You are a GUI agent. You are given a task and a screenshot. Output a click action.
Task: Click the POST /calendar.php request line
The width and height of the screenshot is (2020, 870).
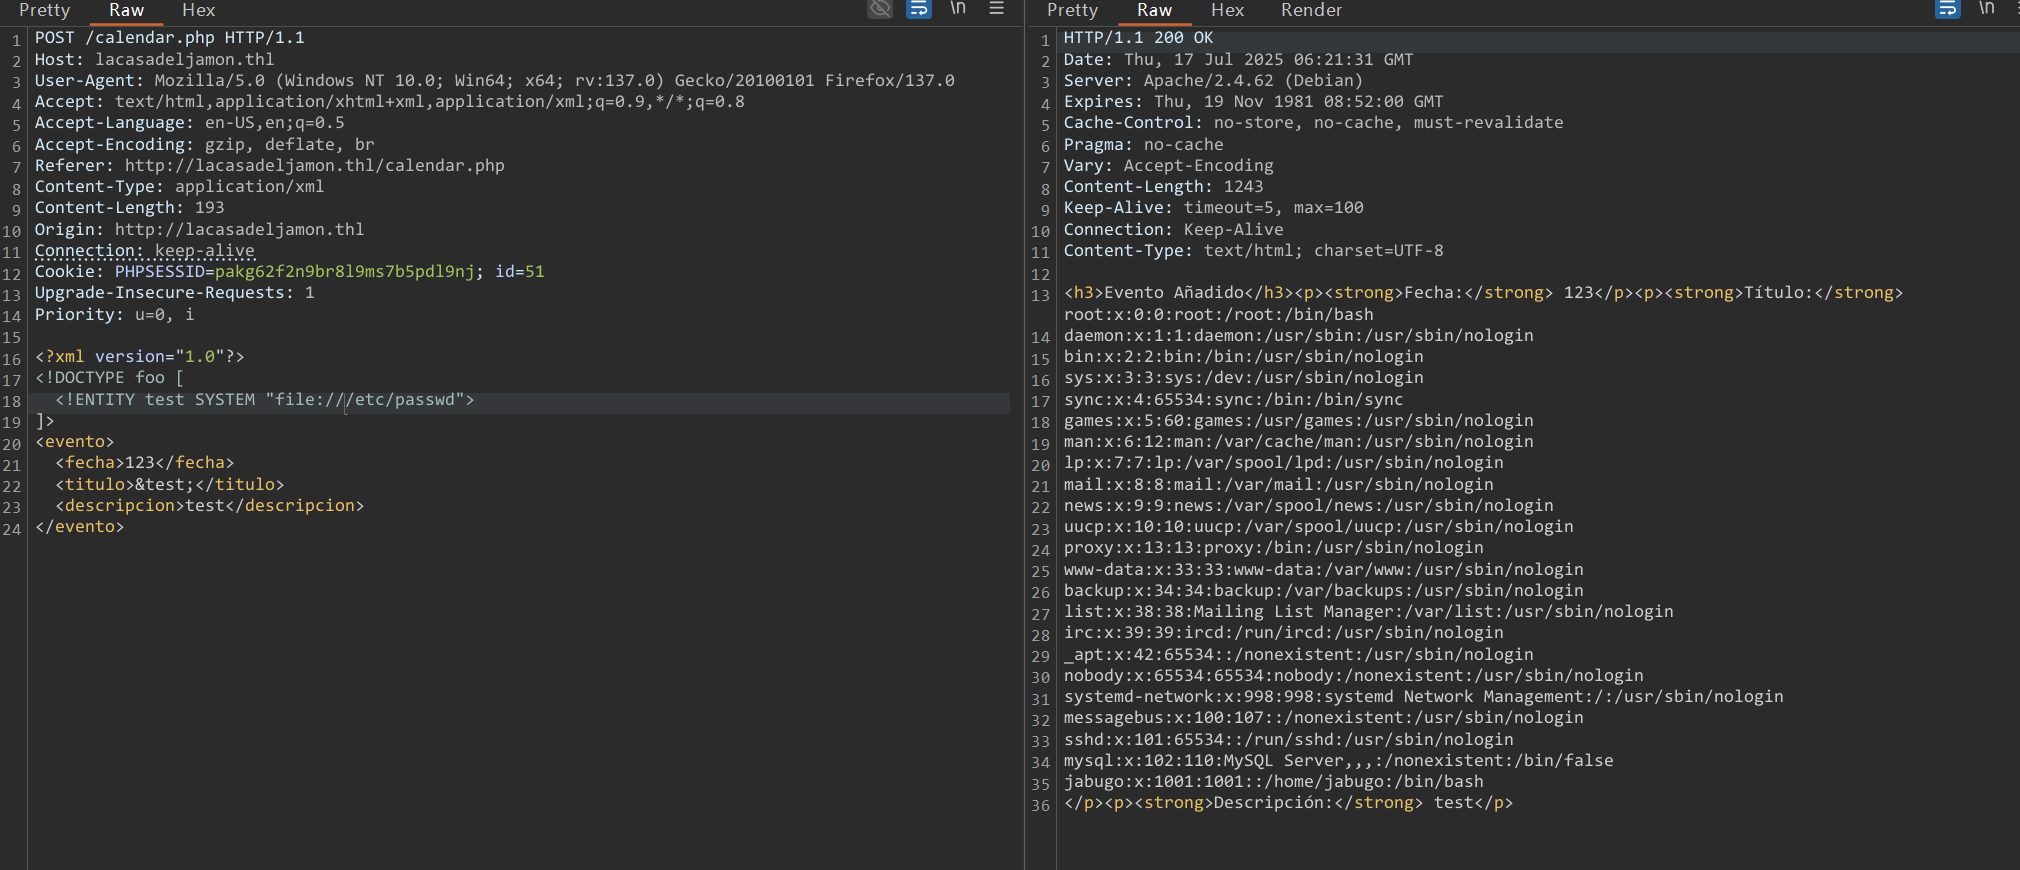pos(170,38)
